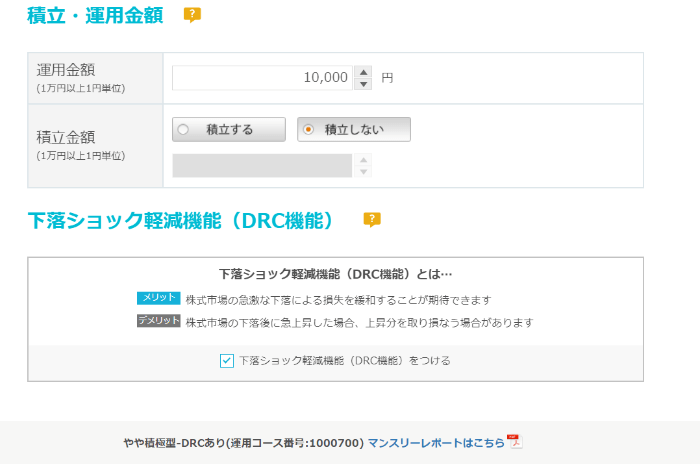Viewport: 700px width, 464px height.
Task: Click the 運用金額 input field showing 10,000
Action: pos(262,78)
